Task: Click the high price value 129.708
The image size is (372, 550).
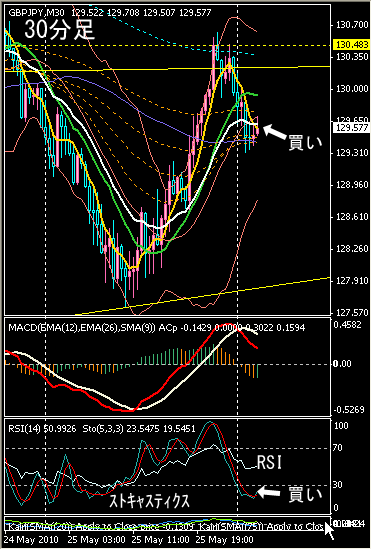Action: click(123, 13)
